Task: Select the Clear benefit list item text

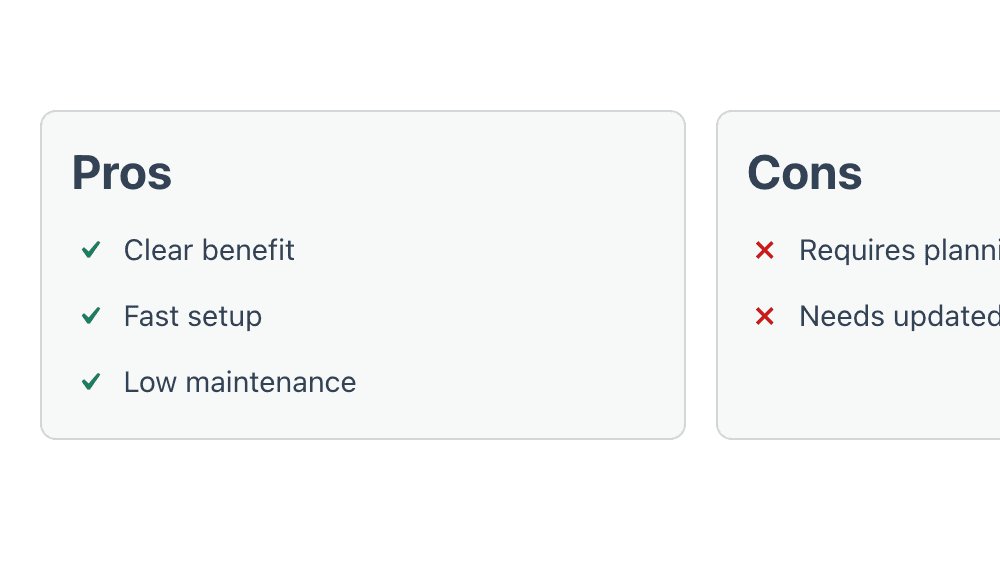Action: point(209,250)
